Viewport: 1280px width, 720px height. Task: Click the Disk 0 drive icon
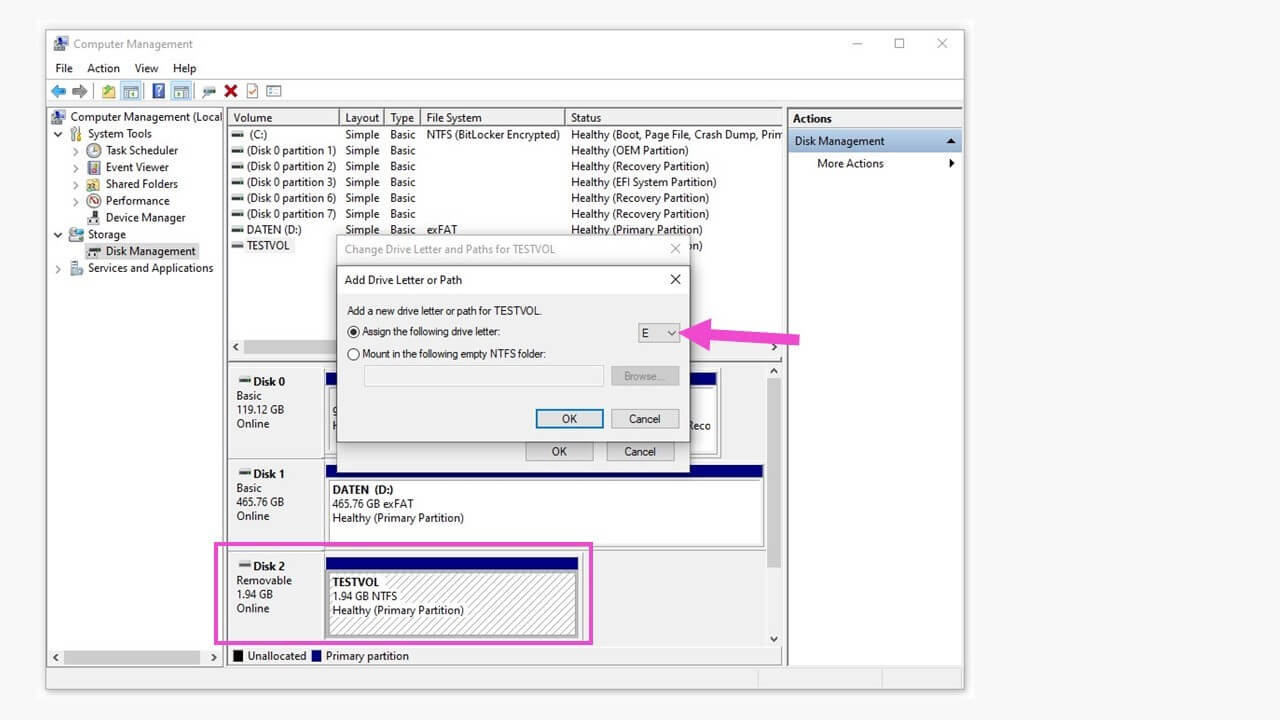click(x=244, y=381)
